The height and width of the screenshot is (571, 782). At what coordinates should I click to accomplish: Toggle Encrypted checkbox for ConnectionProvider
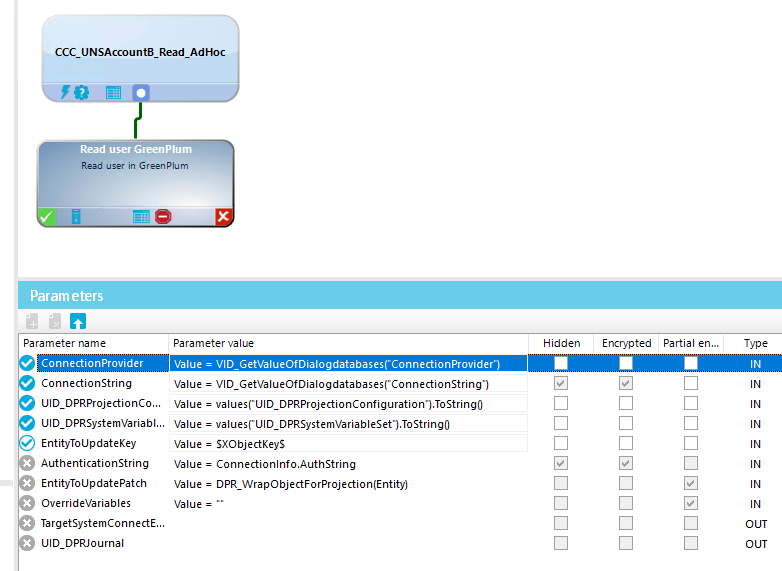(626, 363)
